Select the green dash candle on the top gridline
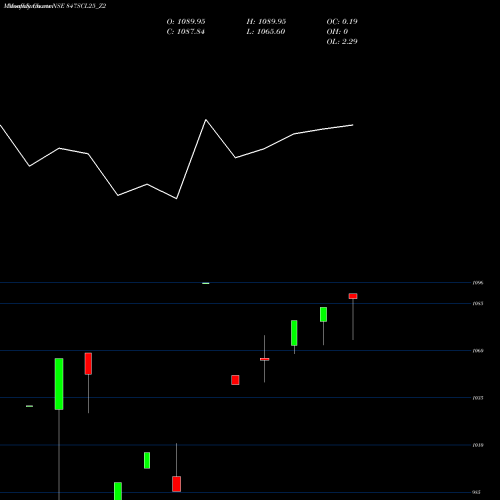The height and width of the screenshot is (500, 500). pyautogui.click(x=206, y=283)
